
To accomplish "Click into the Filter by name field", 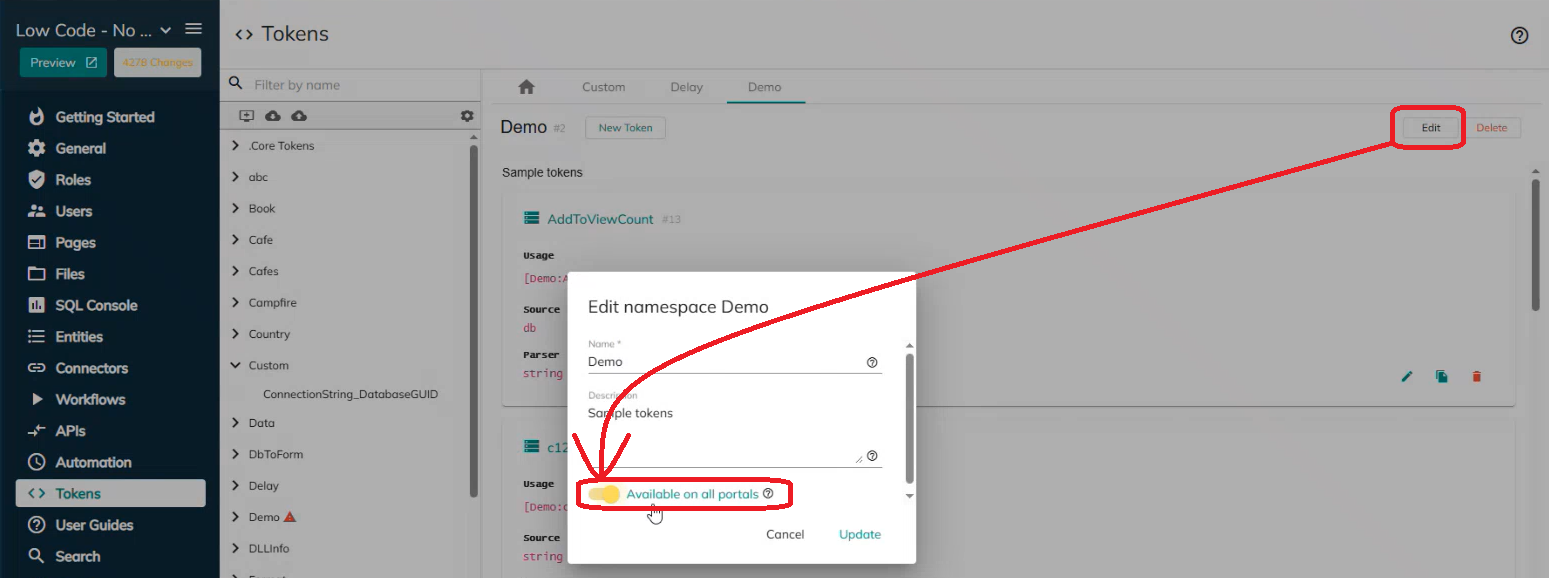I will click(x=350, y=85).
